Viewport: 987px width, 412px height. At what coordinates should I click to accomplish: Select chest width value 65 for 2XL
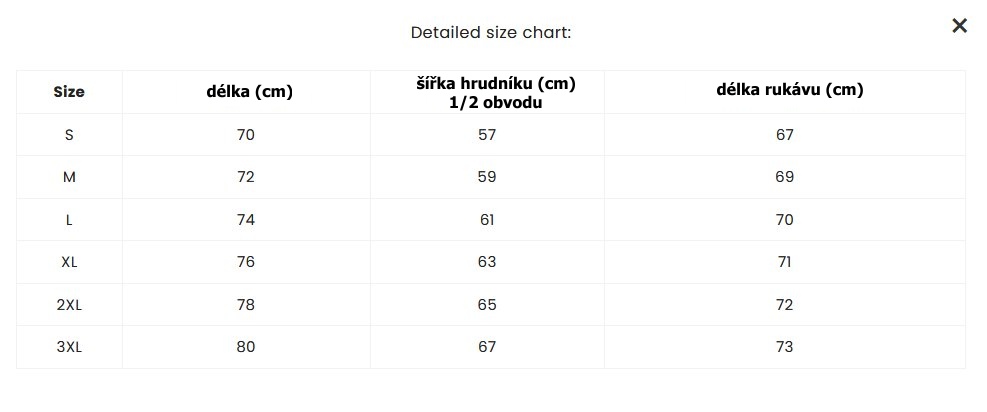click(487, 305)
